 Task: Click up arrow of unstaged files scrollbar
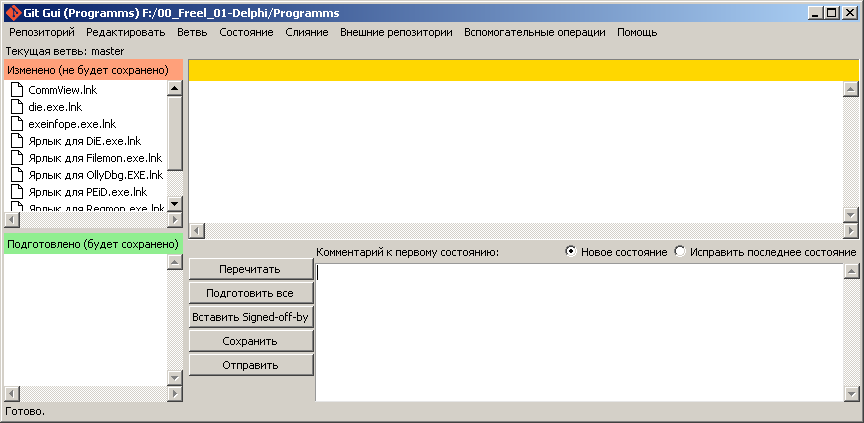[175, 88]
